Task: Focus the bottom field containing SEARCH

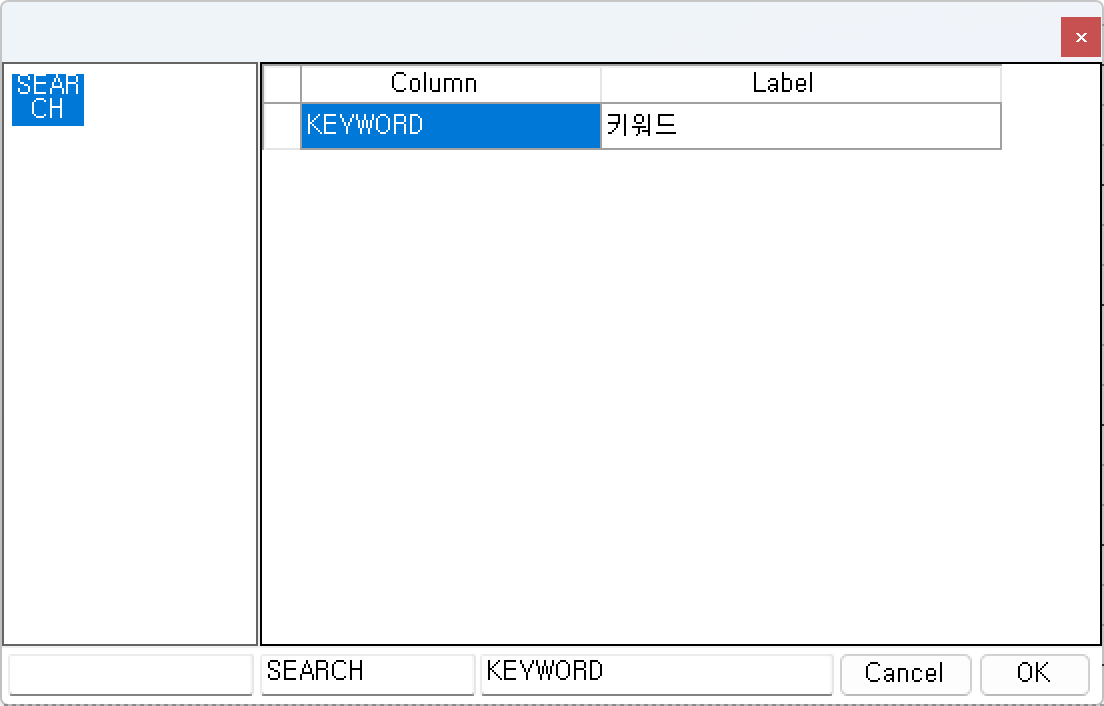Action: pyautogui.click(x=368, y=674)
